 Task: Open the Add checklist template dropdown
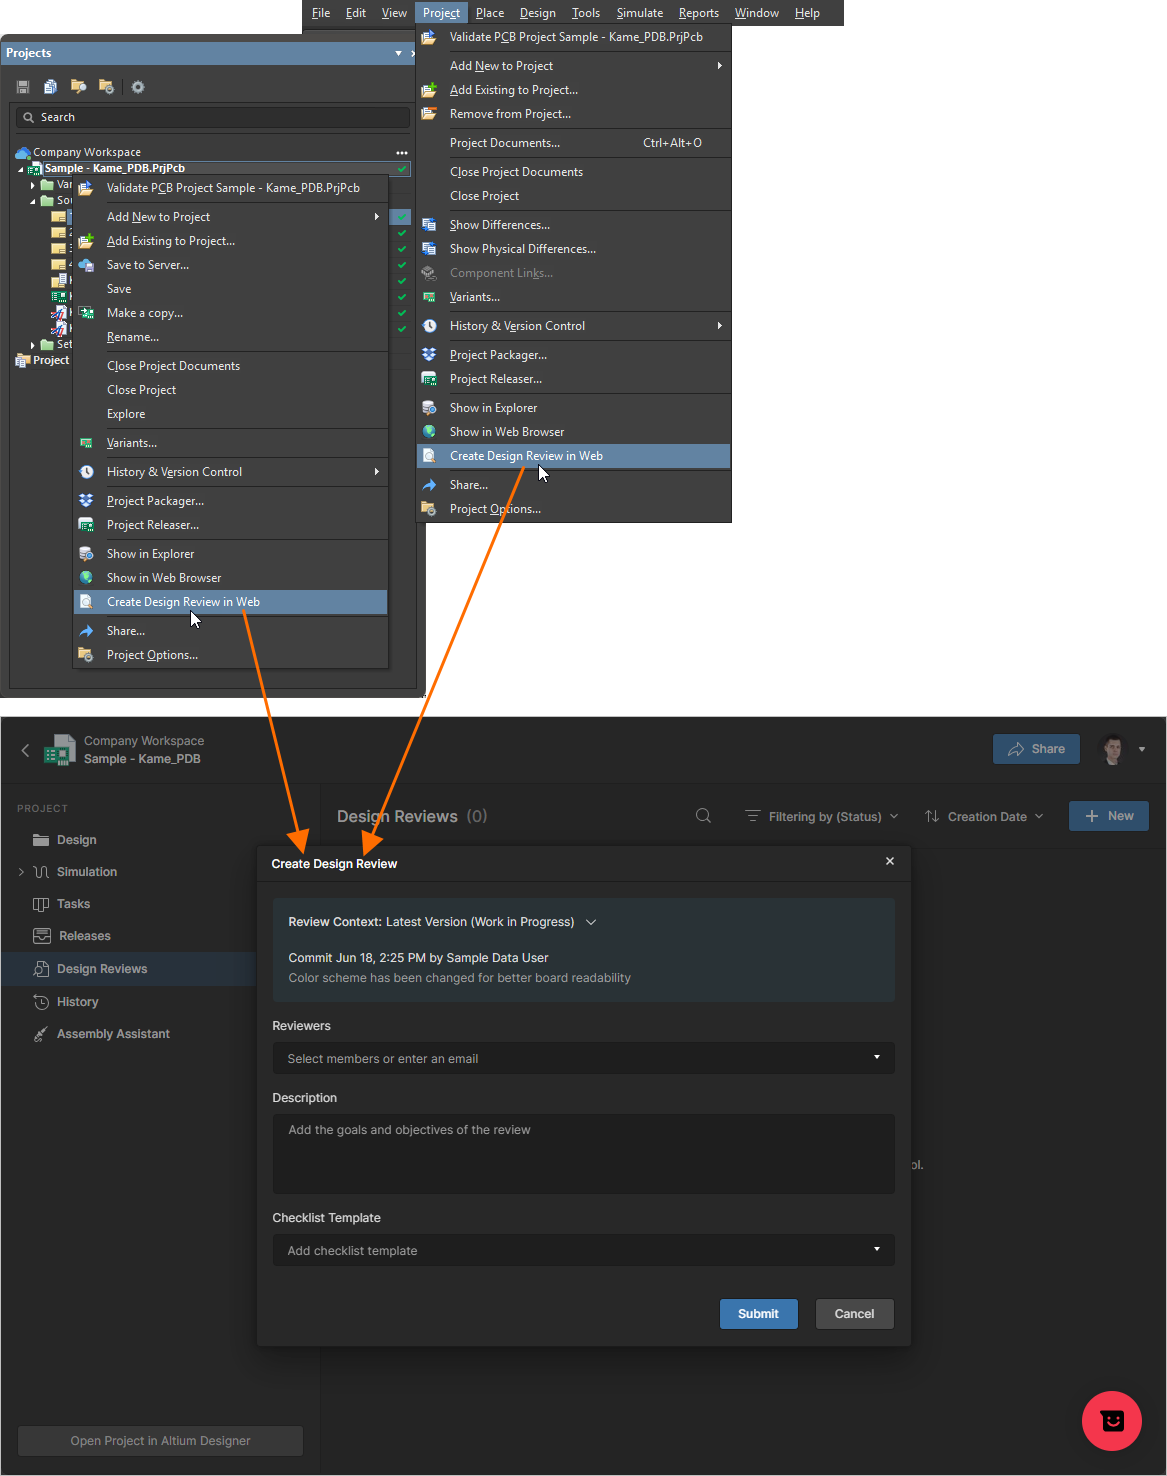pyautogui.click(x=583, y=1250)
